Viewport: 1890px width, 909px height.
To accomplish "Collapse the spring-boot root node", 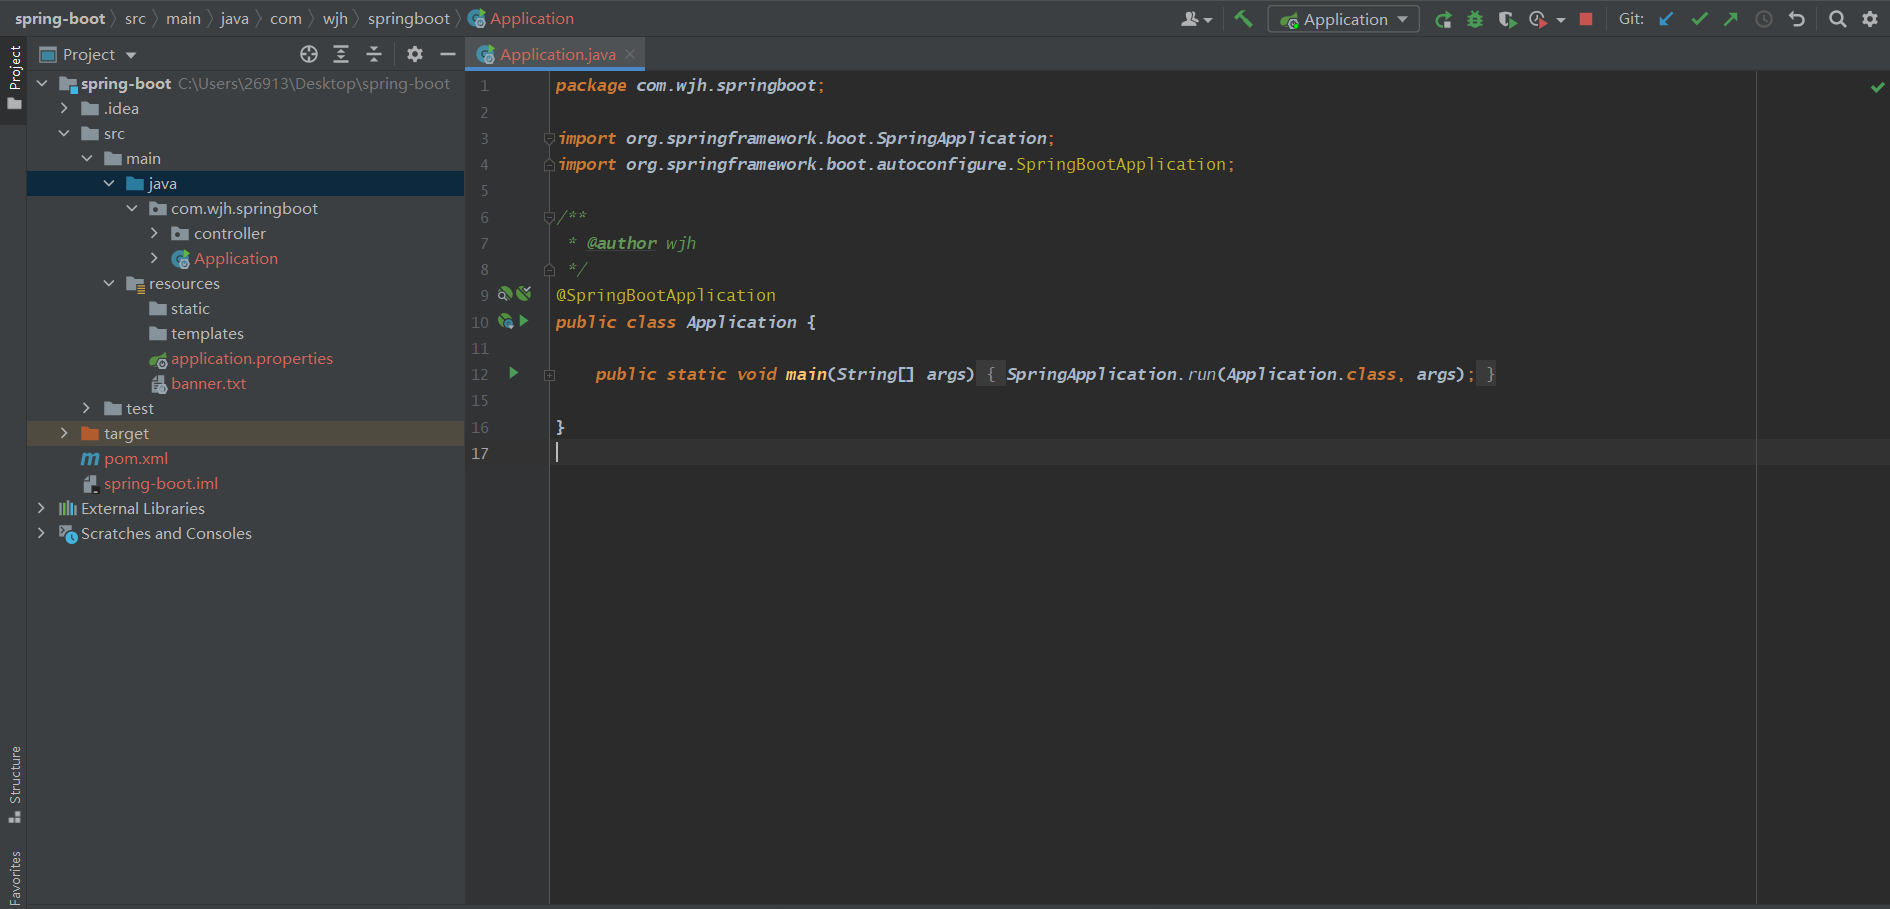I will click(41, 83).
